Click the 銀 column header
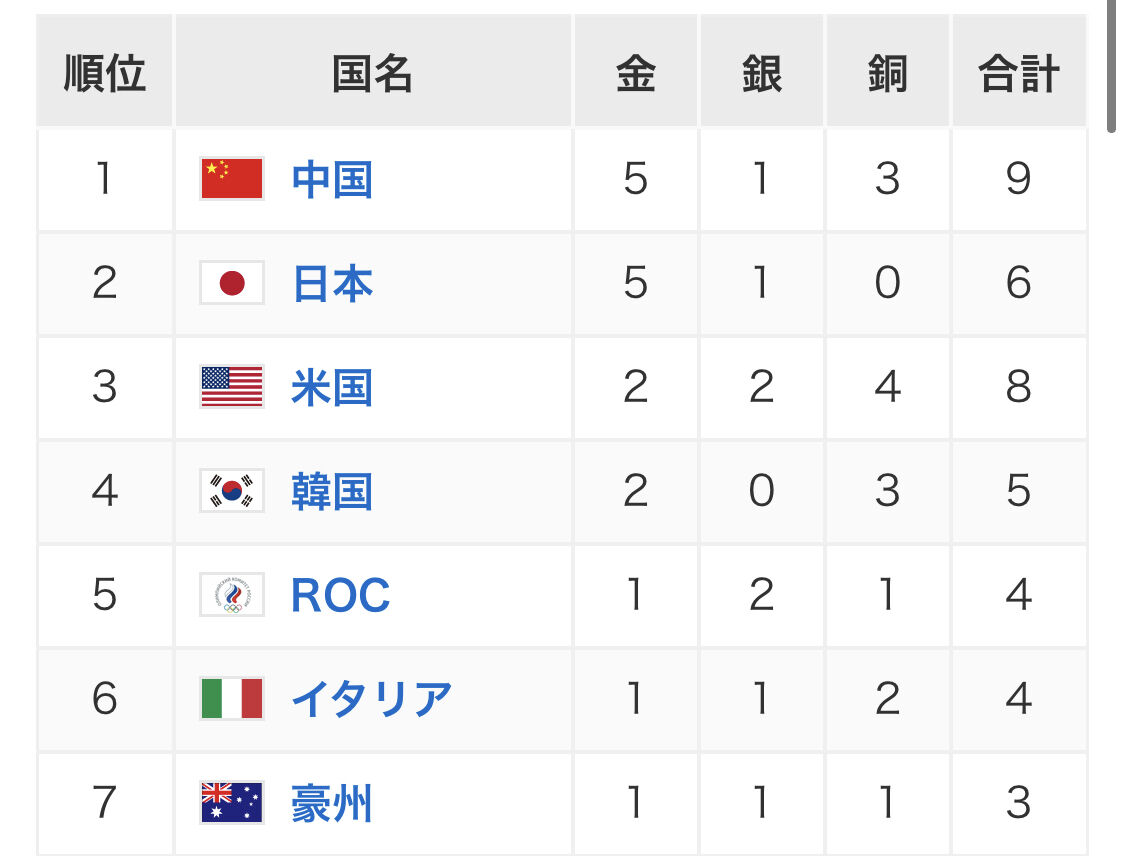The height and width of the screenshot is (856, 1125). point(761,73)
